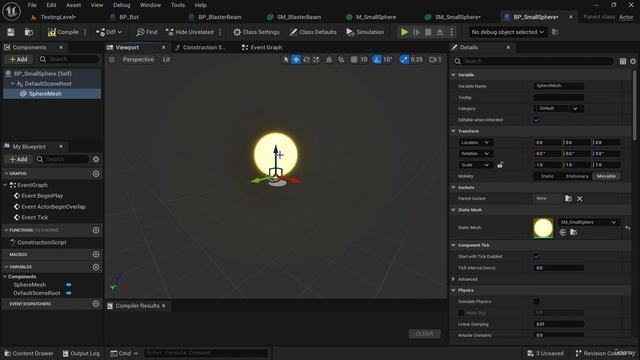Viewport: 640px width, 360px height.
Task: Open the Tools menu
Action: tap(178, 5)
